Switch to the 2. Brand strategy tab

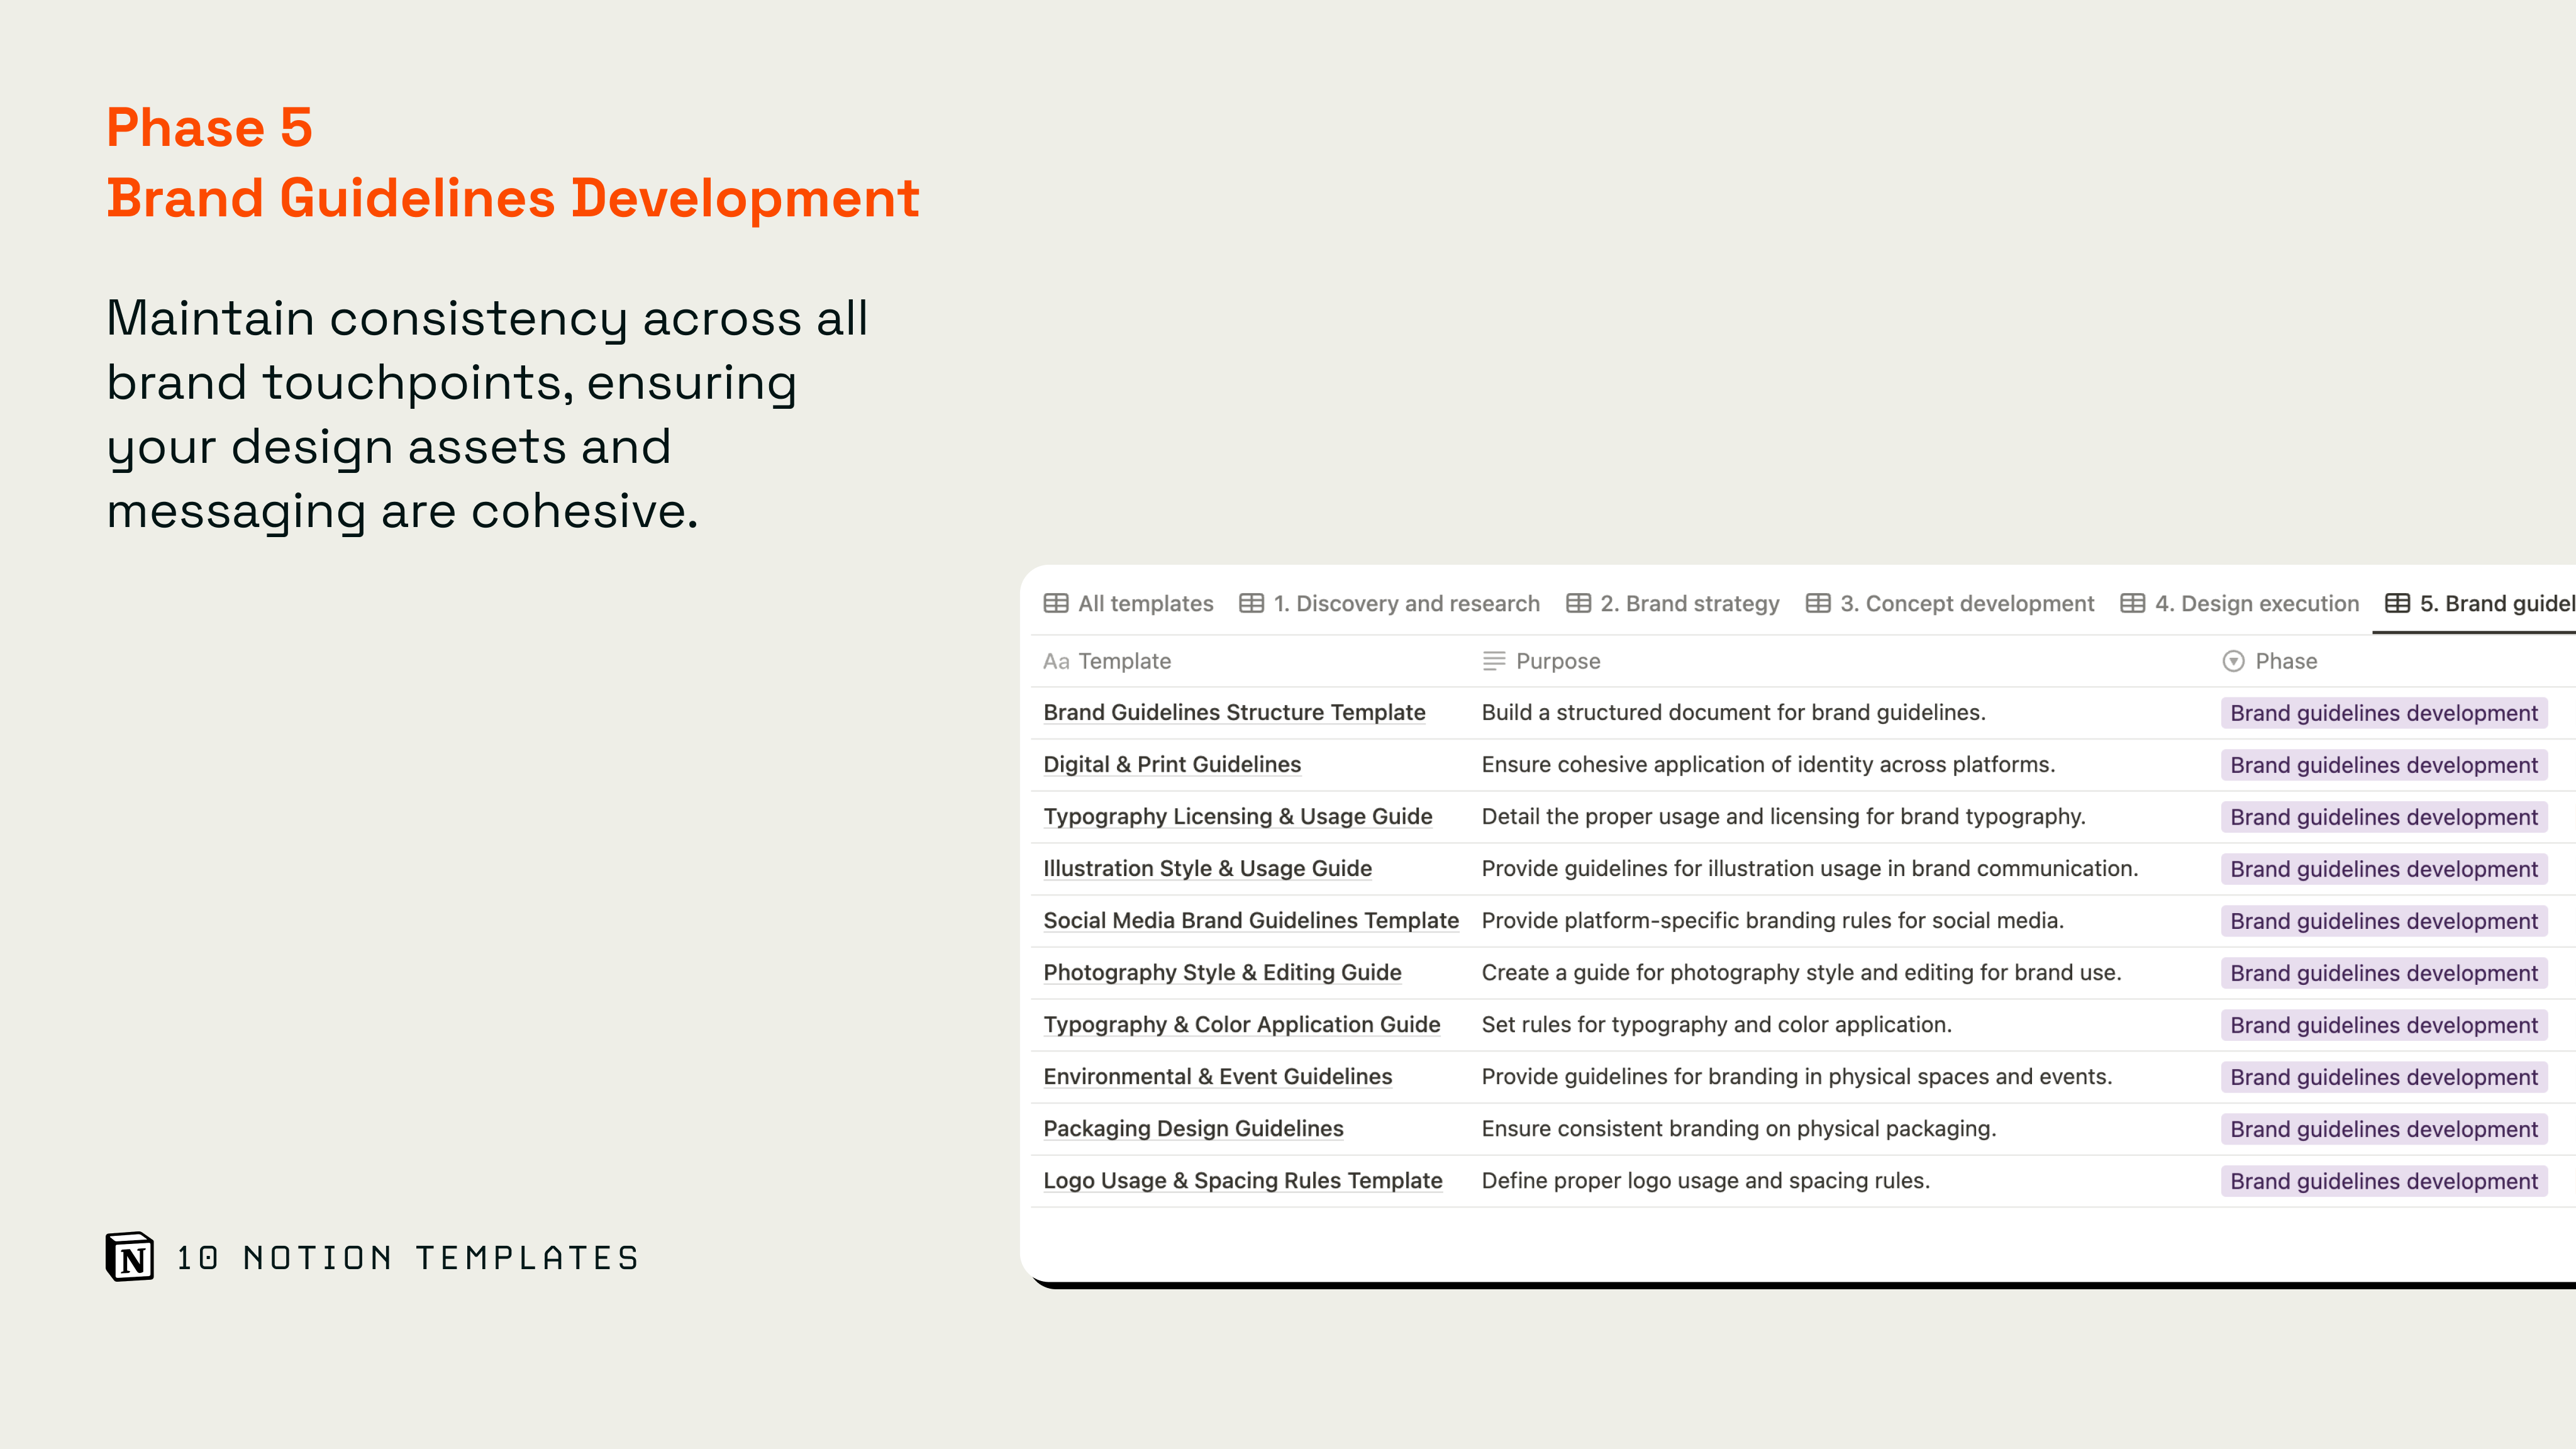pyautogui.click(x=1689, y=603)
